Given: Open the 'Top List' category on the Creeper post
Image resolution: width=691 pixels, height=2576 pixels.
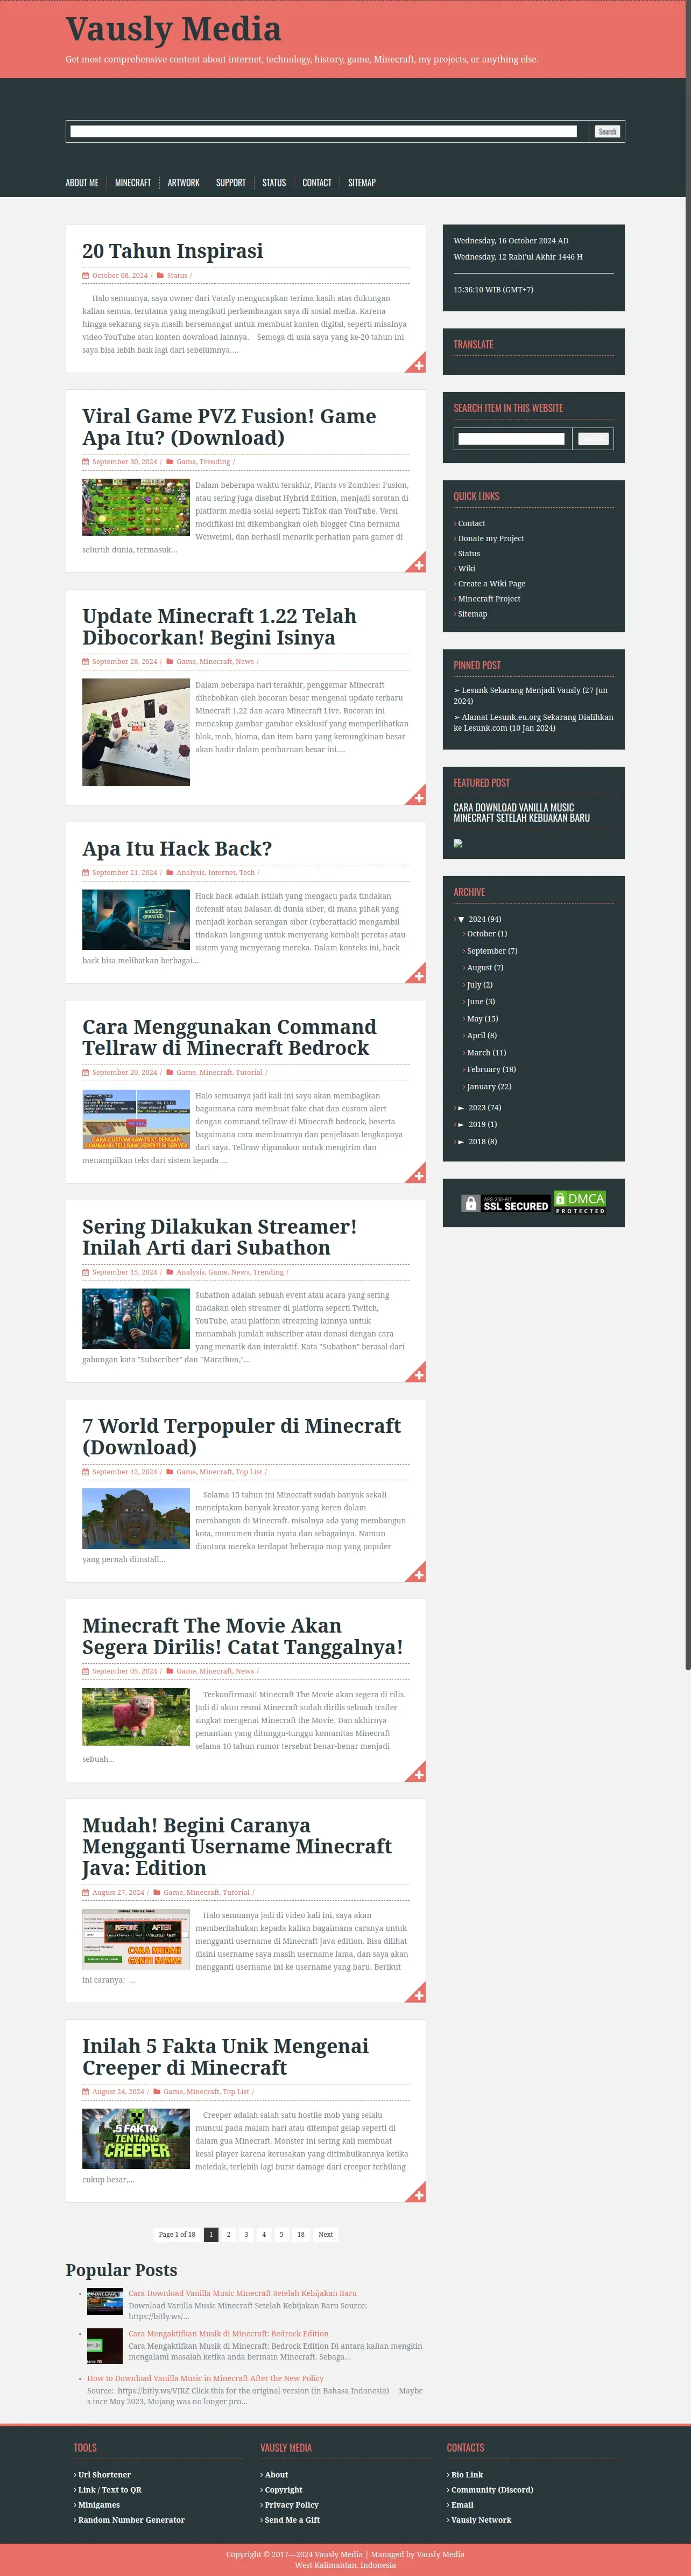Looking at the screenshot, I should (236, 2092).
